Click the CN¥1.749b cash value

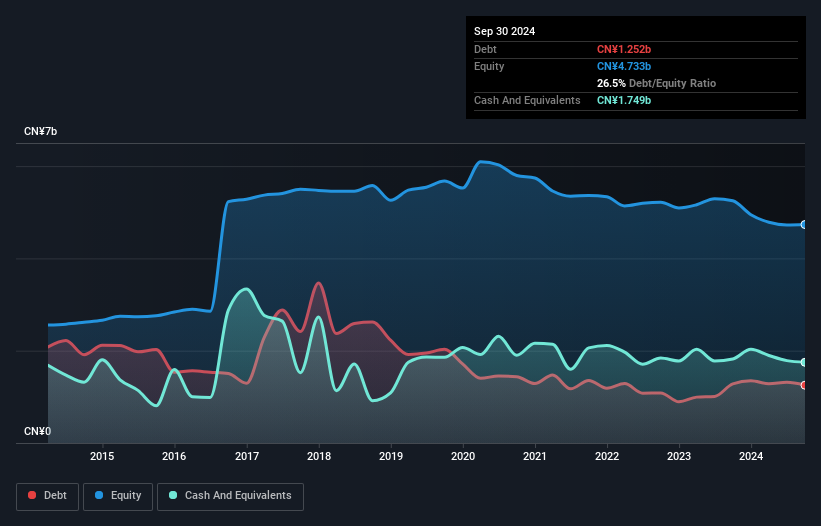pyautogui.click(x=624, y=100)
